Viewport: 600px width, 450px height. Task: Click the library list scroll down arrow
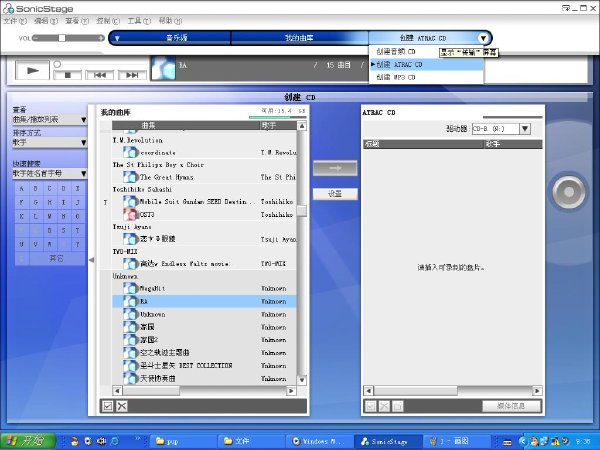click(x=302, y=380)
